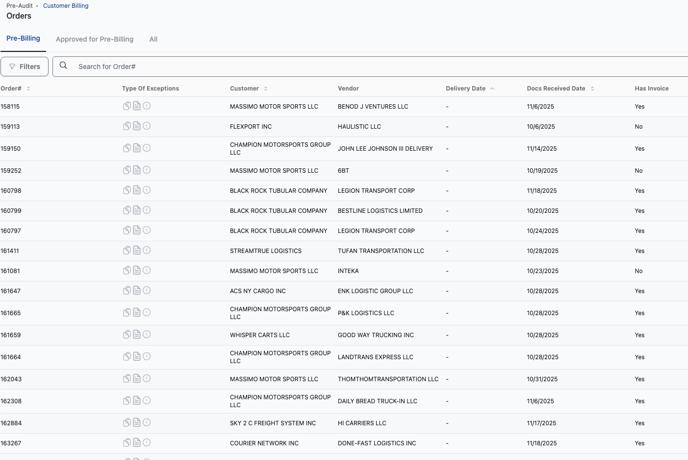
Task: Sort by the Docs Received Date arrows
Action: pos(592,89)
